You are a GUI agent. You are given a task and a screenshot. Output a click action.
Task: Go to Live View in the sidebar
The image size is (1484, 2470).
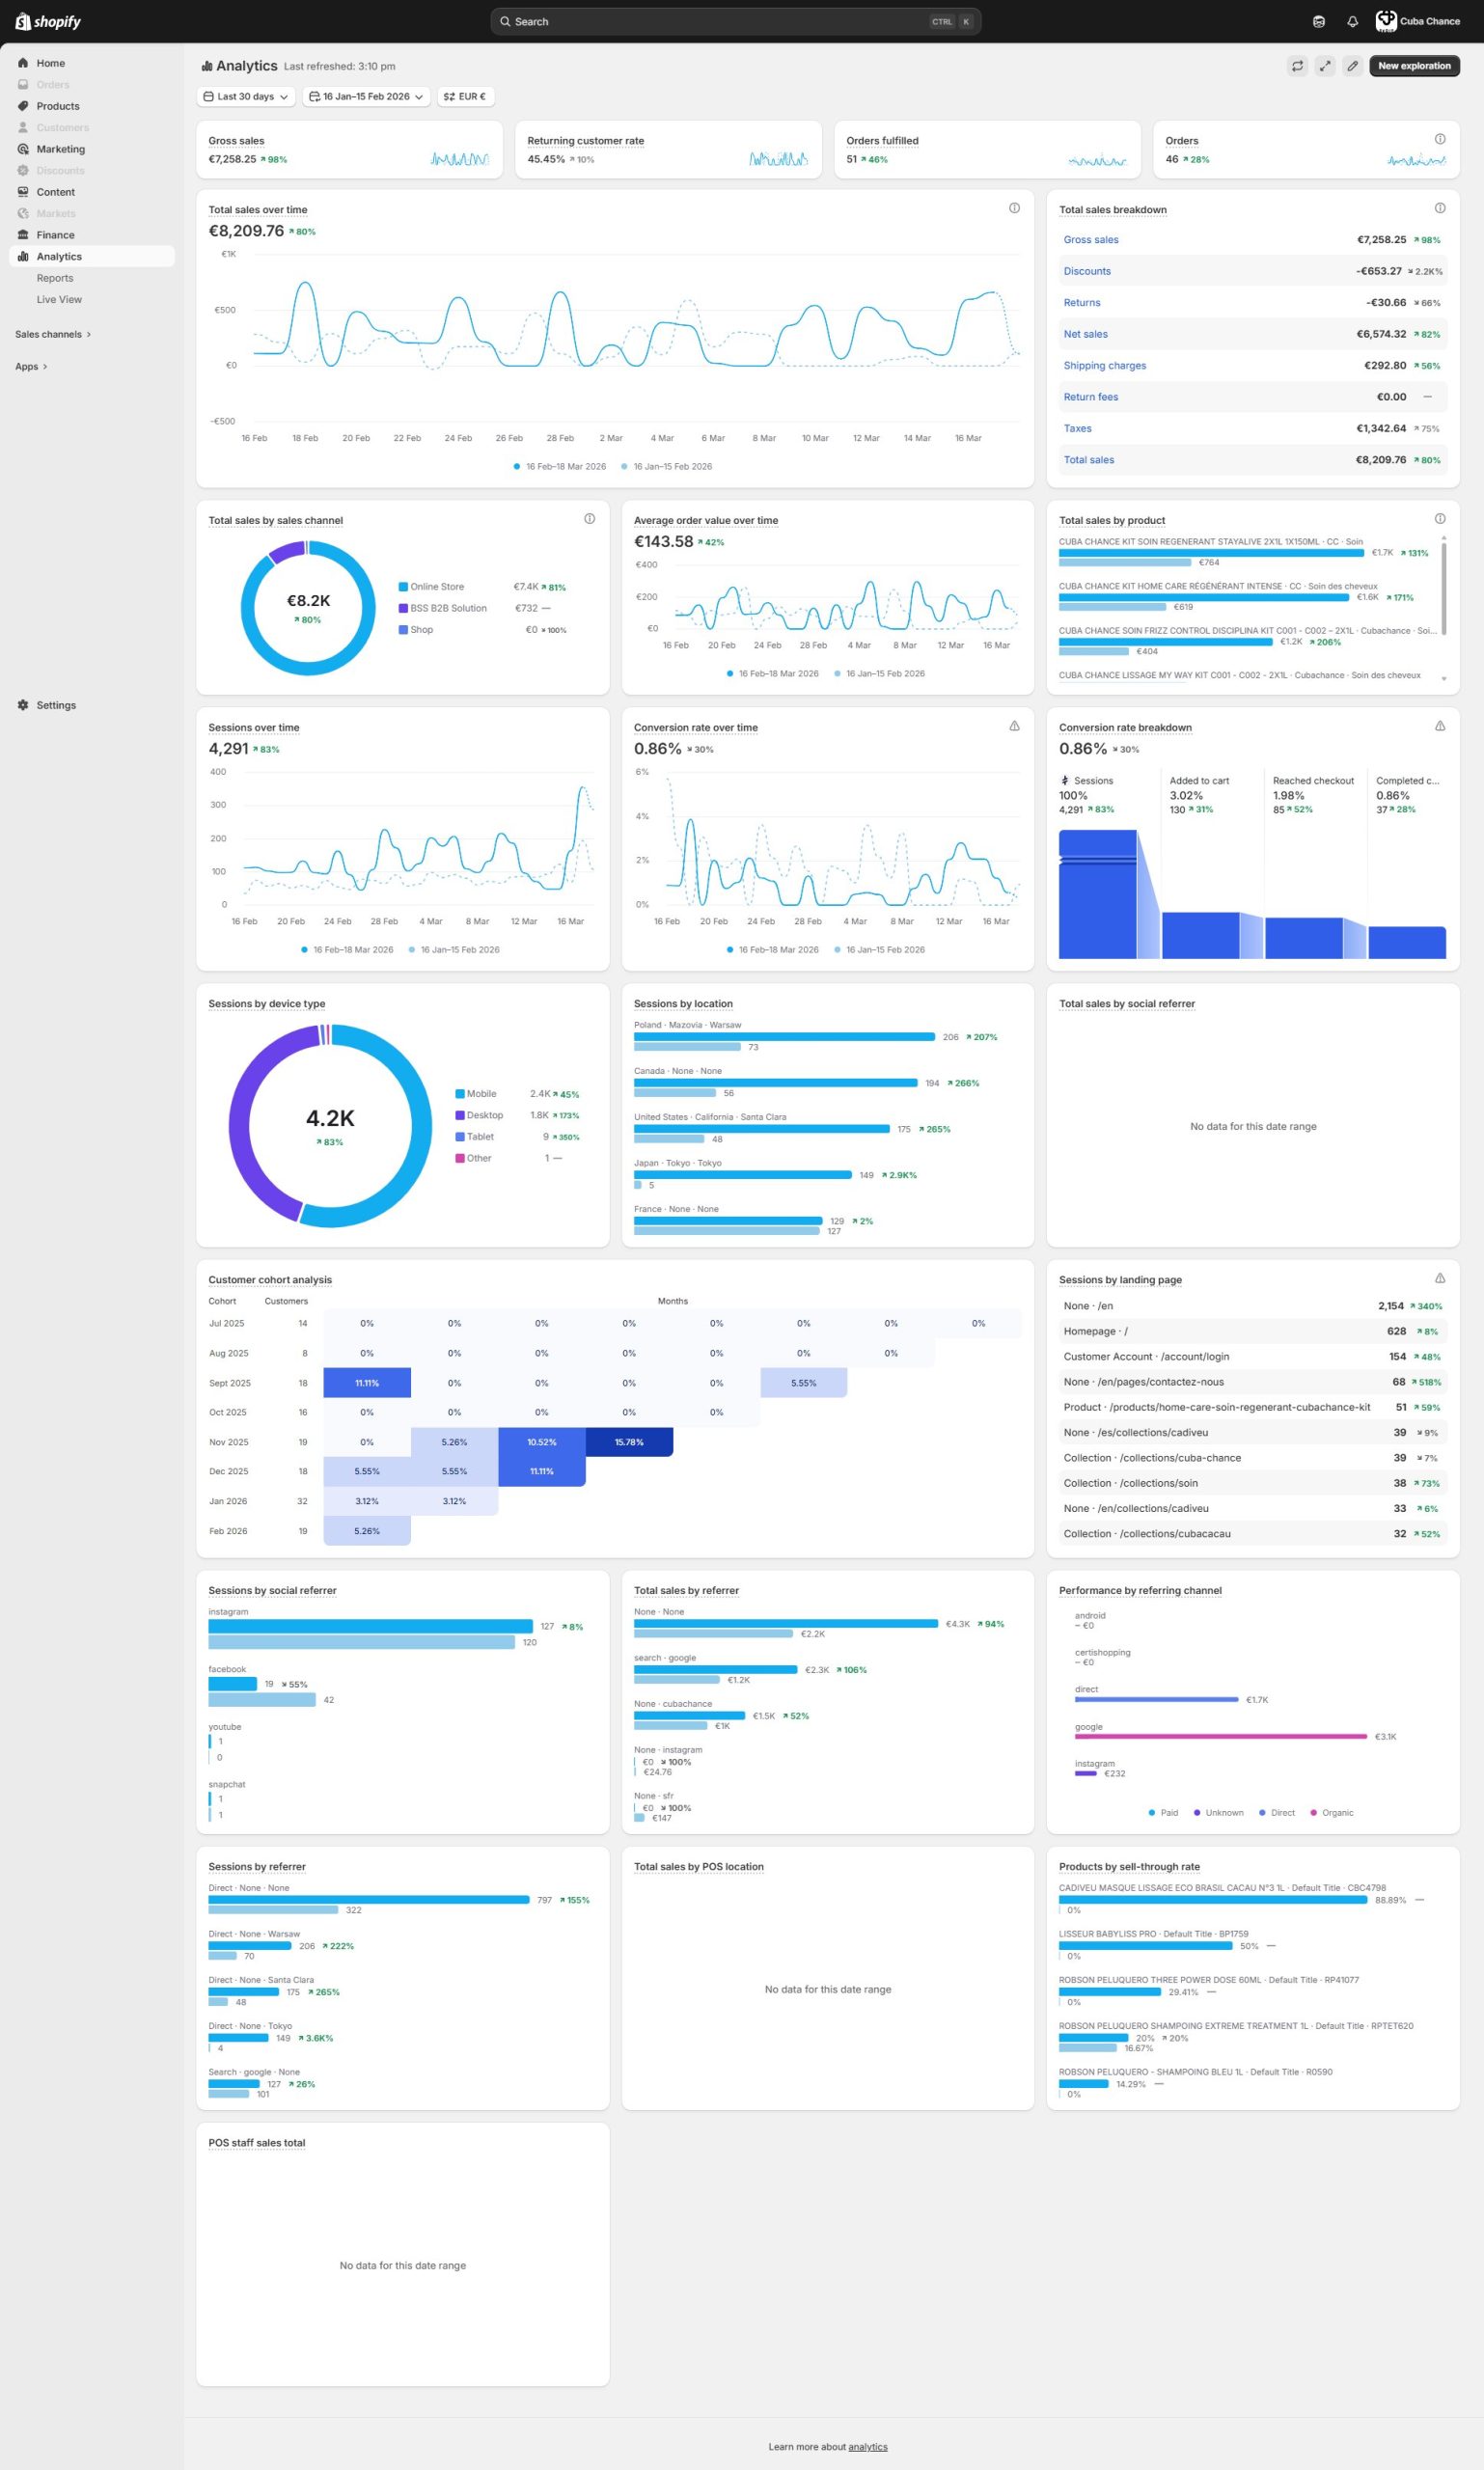click(59, 300)
